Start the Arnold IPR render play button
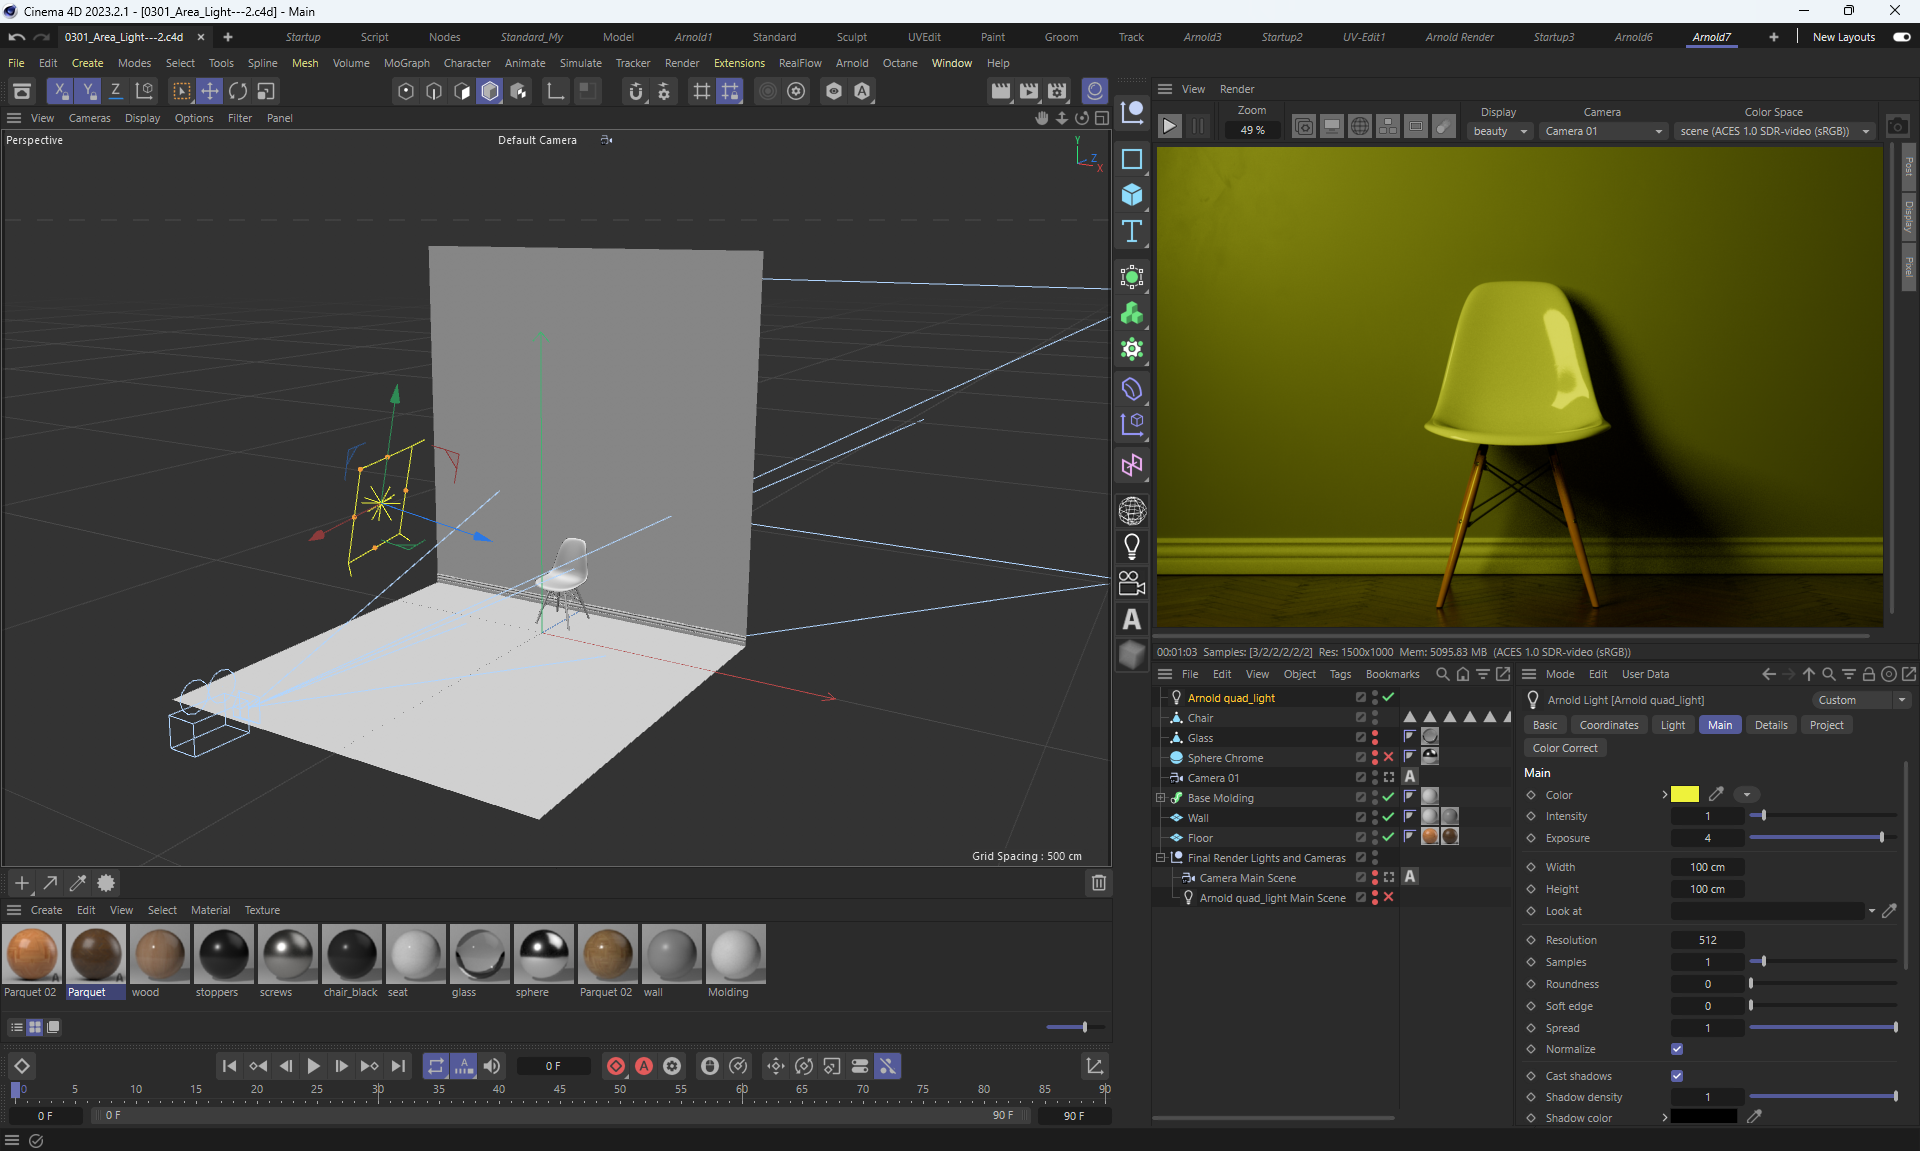 pos(1169,126)
